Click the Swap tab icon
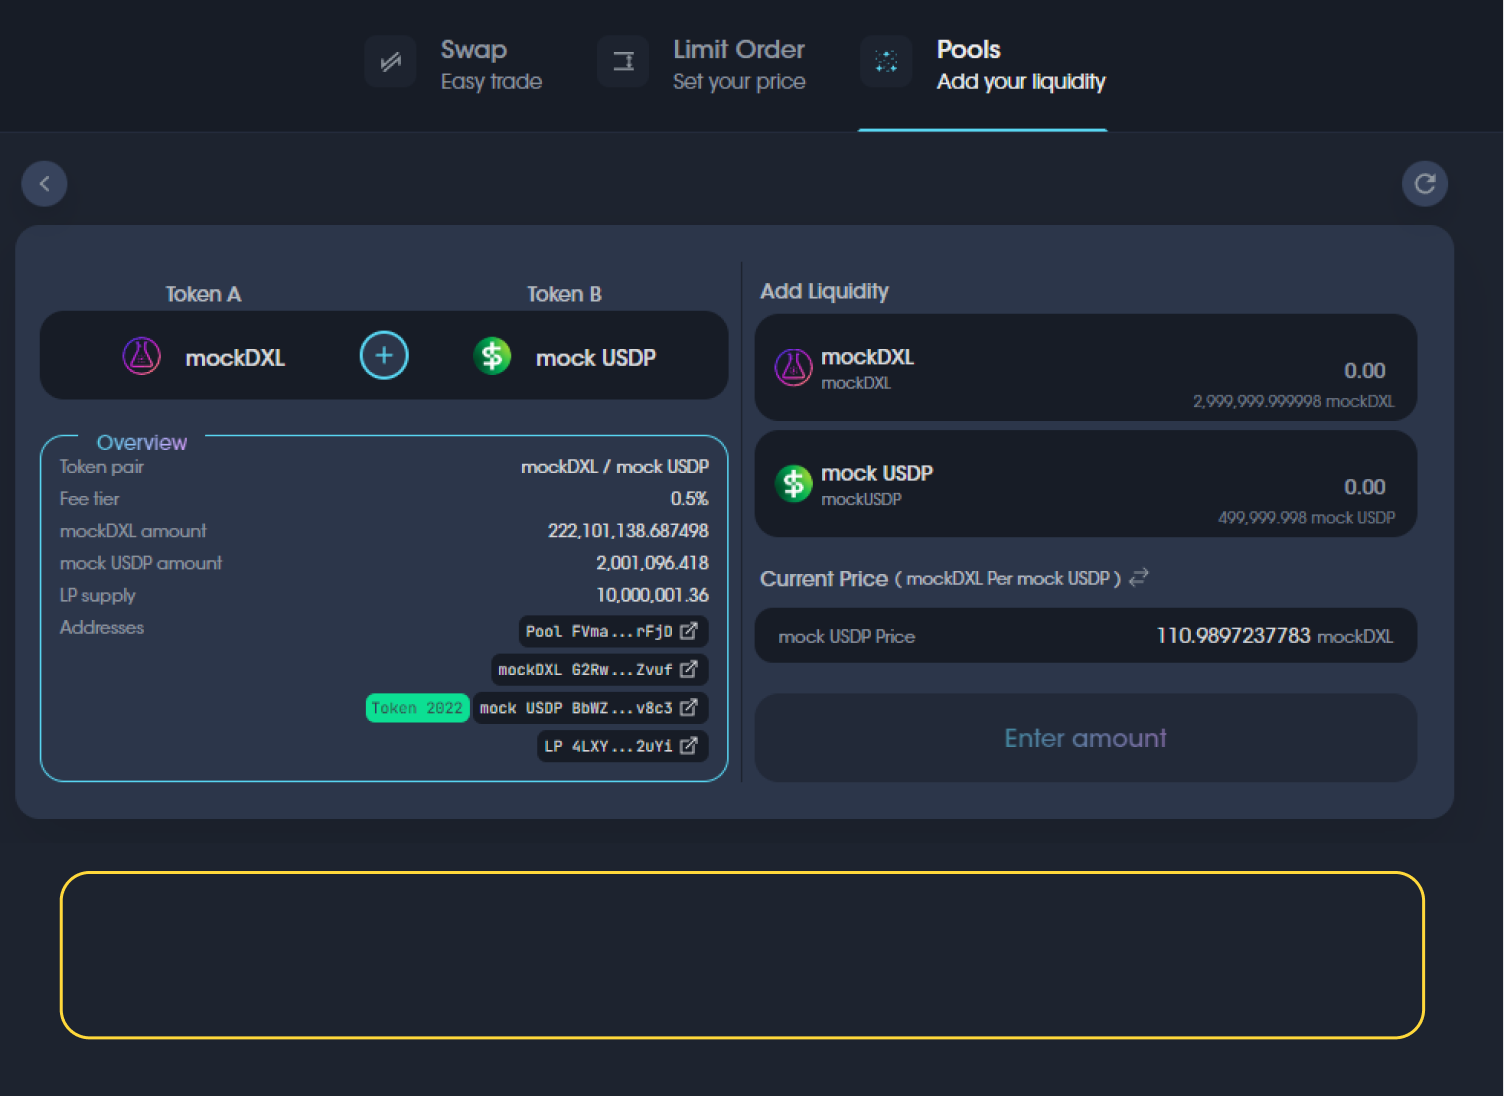 [390, 62]
